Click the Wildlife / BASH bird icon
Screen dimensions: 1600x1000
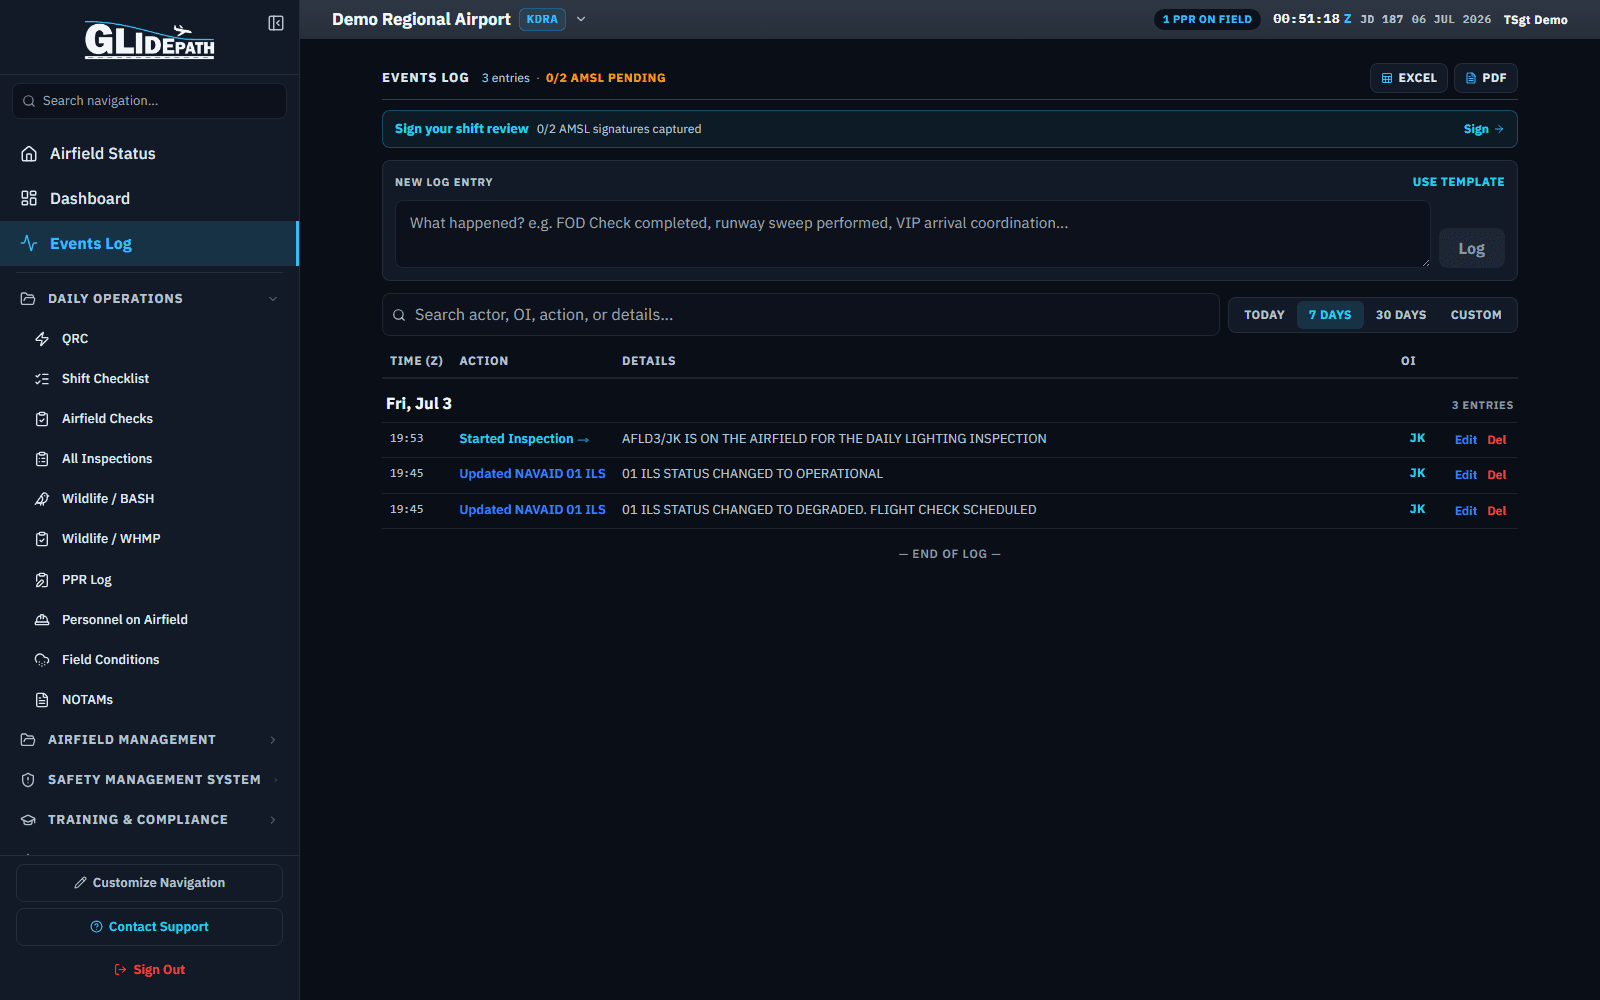(42, 499)
